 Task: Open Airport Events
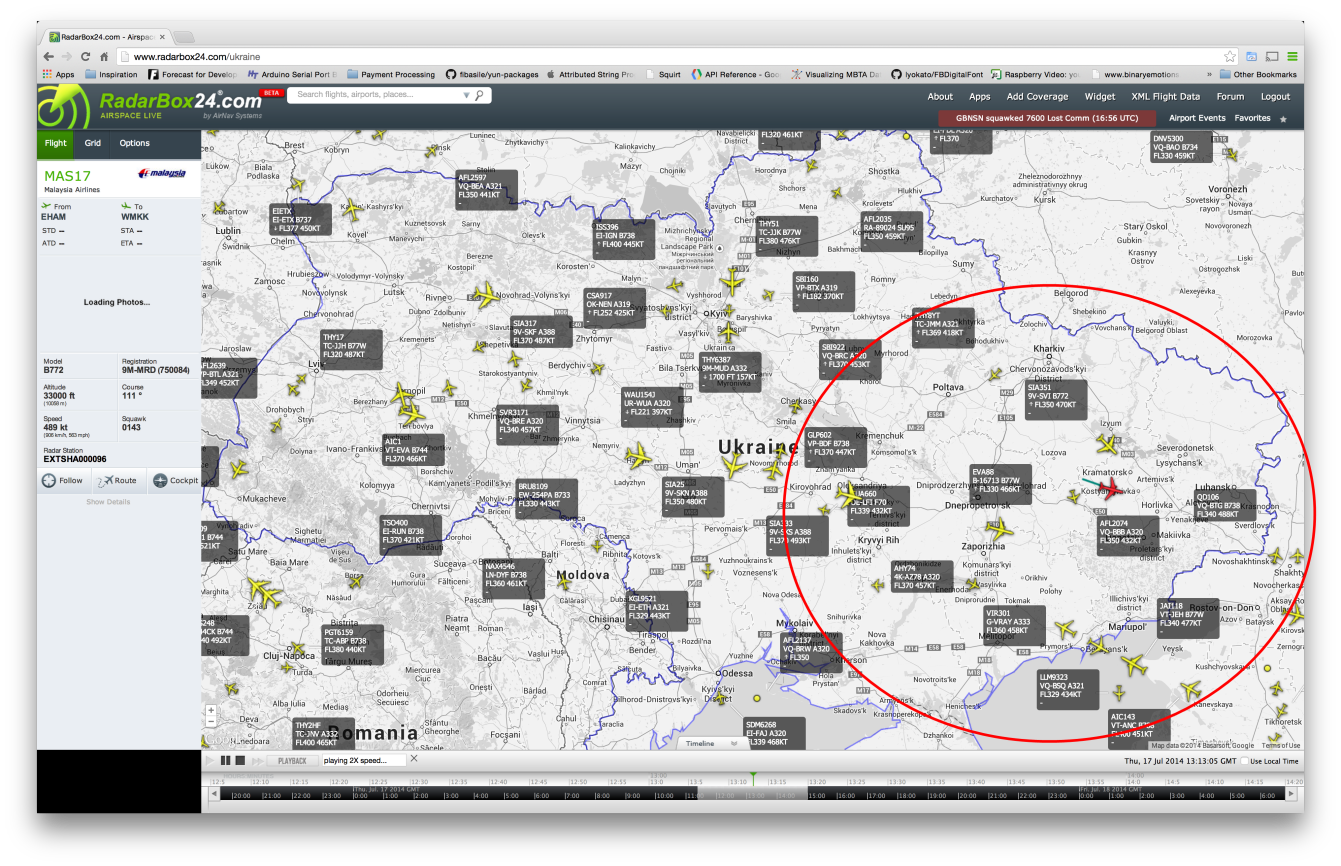[x=1197, y=118]
